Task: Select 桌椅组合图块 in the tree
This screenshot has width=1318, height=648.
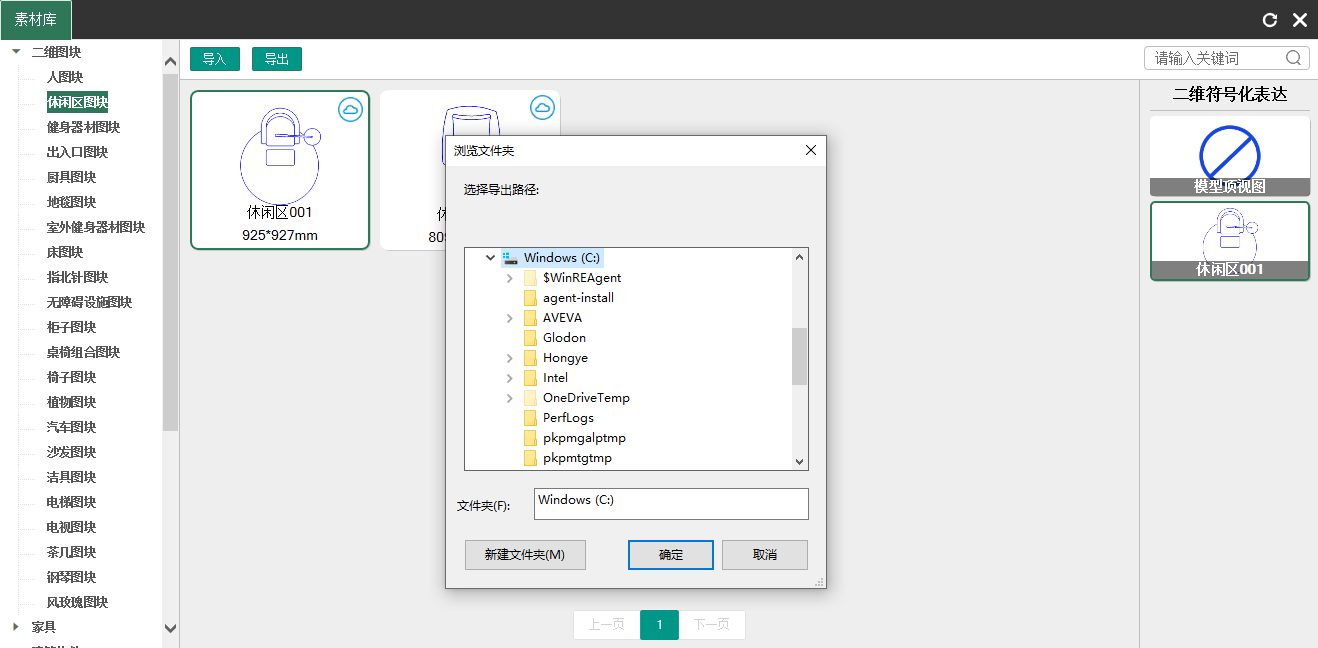Action: coord(83,352)
